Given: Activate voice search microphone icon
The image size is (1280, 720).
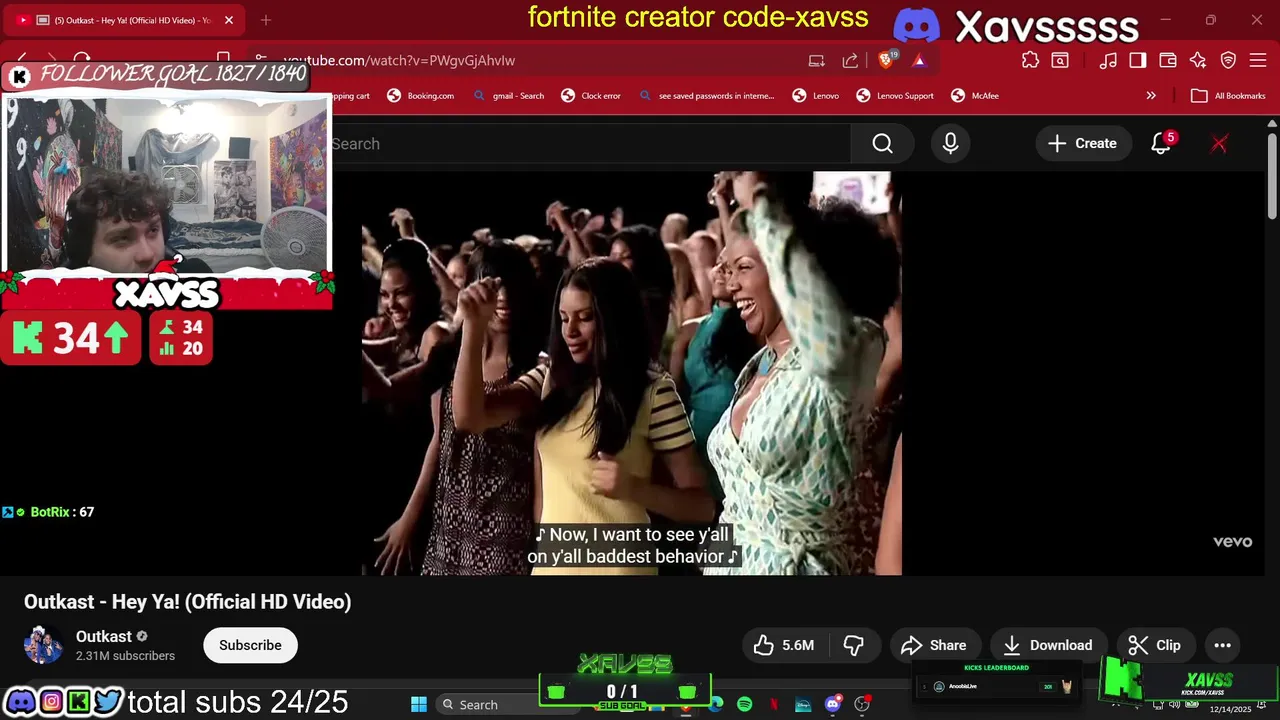Looking at the screenshot, I should (950, 144).
